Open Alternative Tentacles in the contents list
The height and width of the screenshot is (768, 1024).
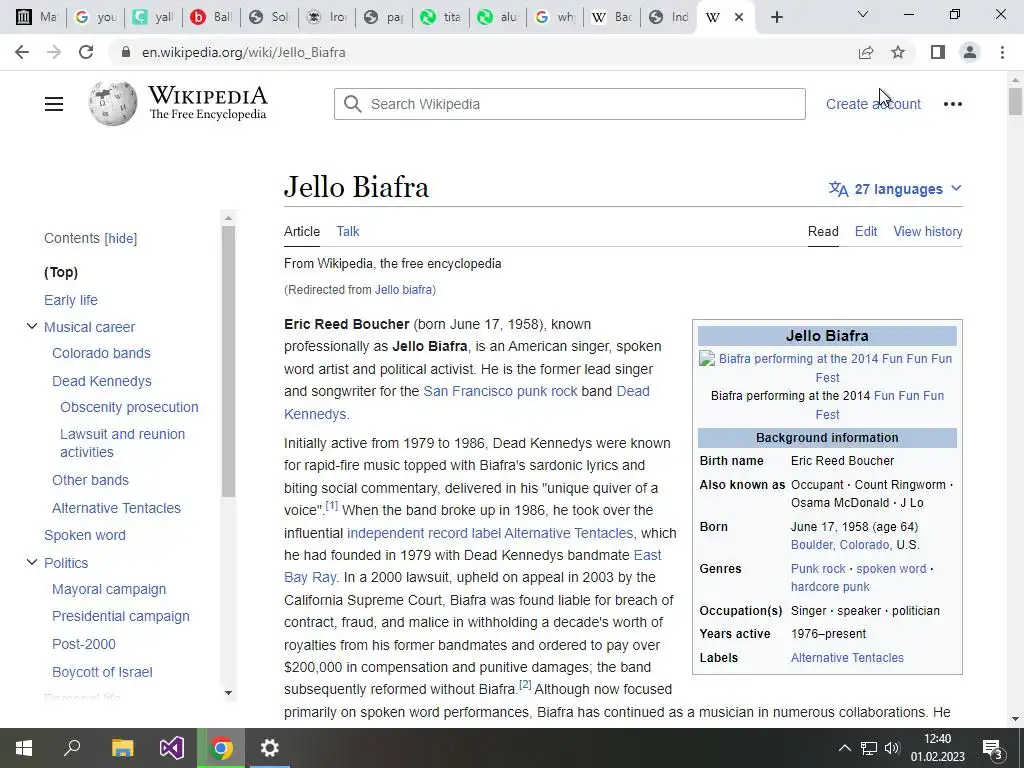(x=116, y=508)
